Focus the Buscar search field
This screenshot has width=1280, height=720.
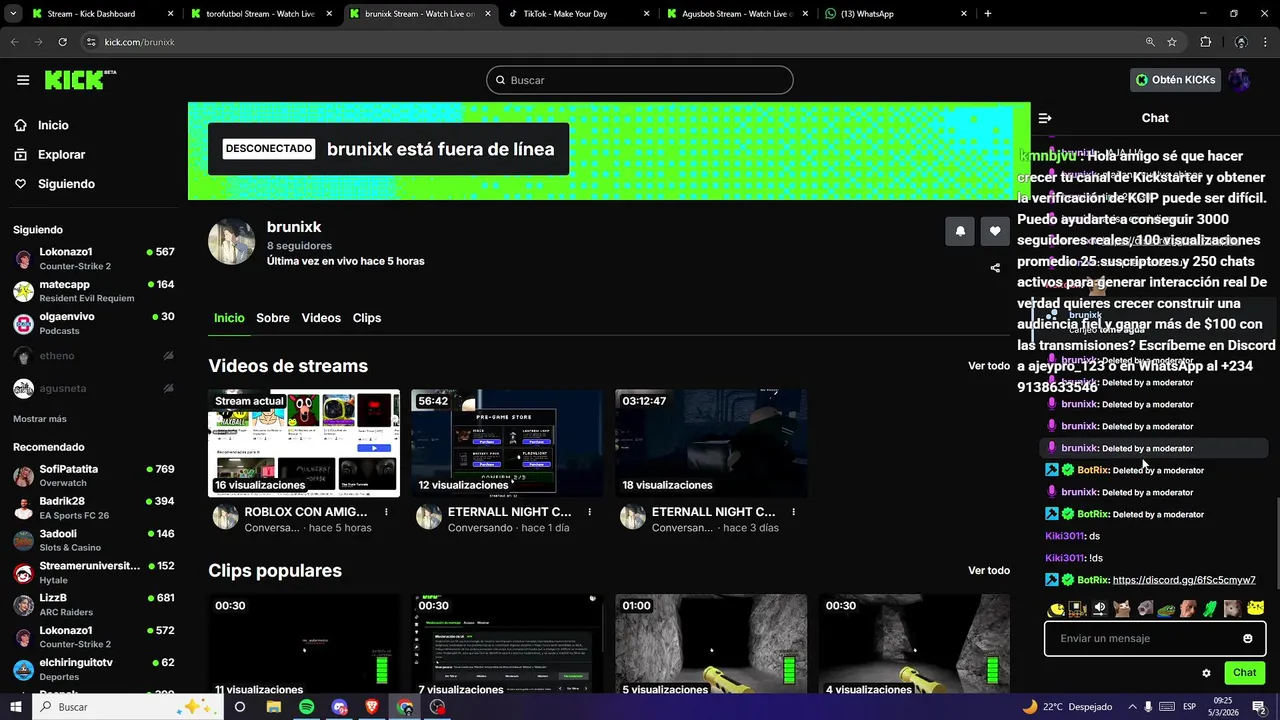[640, 80]
